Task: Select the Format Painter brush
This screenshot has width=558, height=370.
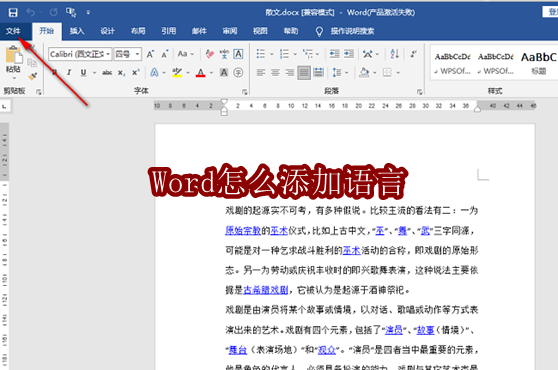Action: pyautogui.click(x=32, y=76)
